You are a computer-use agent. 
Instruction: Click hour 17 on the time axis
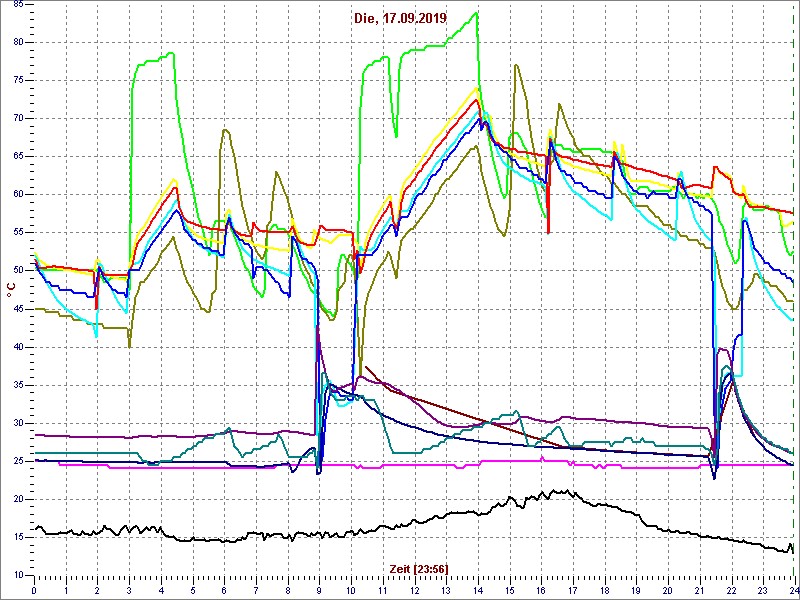572,591
